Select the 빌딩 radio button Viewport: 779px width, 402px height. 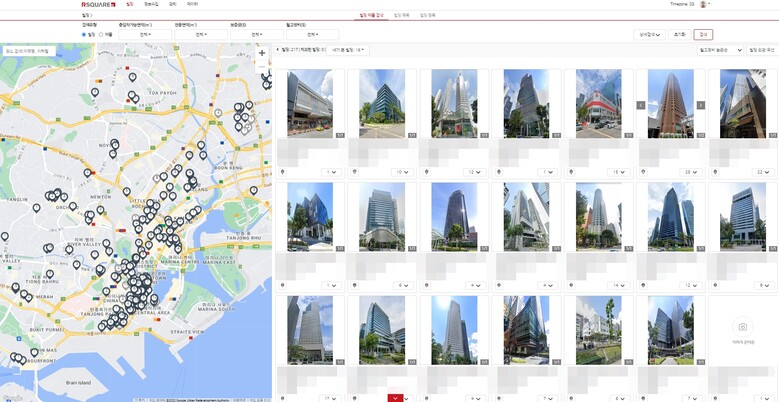(84, 34)
